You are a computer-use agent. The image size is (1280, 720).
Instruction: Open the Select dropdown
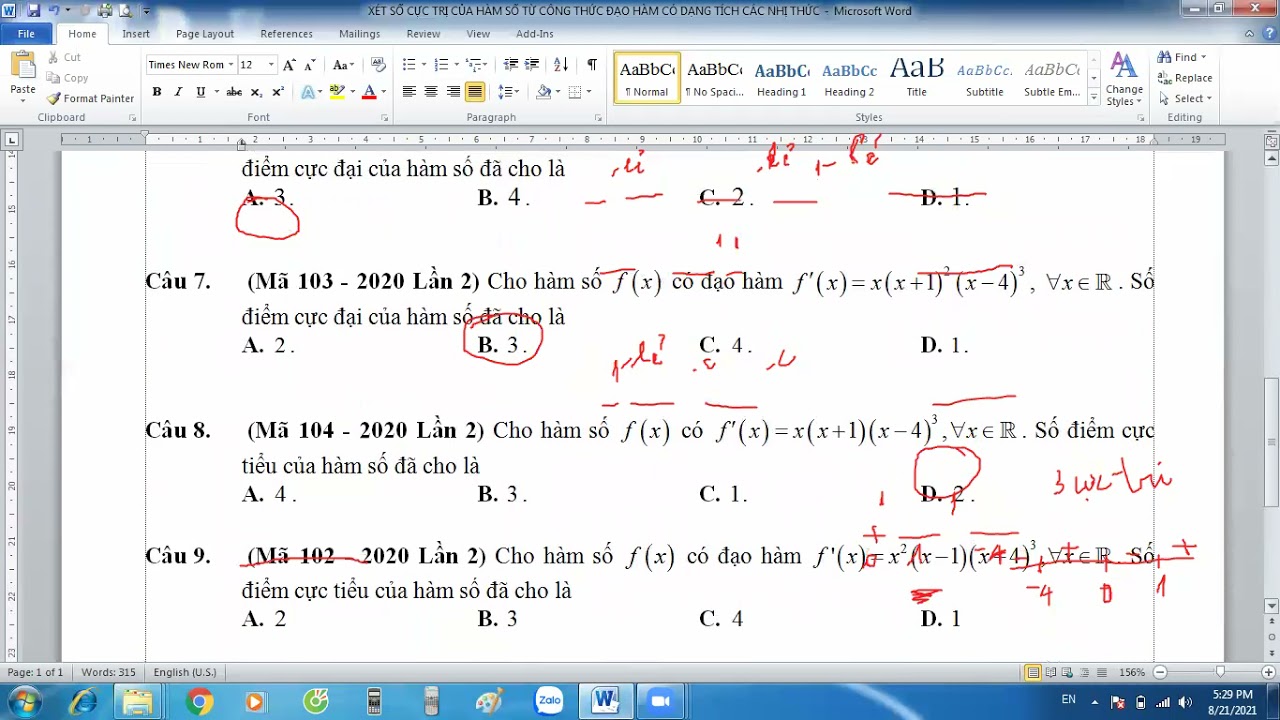(1185, 98)
